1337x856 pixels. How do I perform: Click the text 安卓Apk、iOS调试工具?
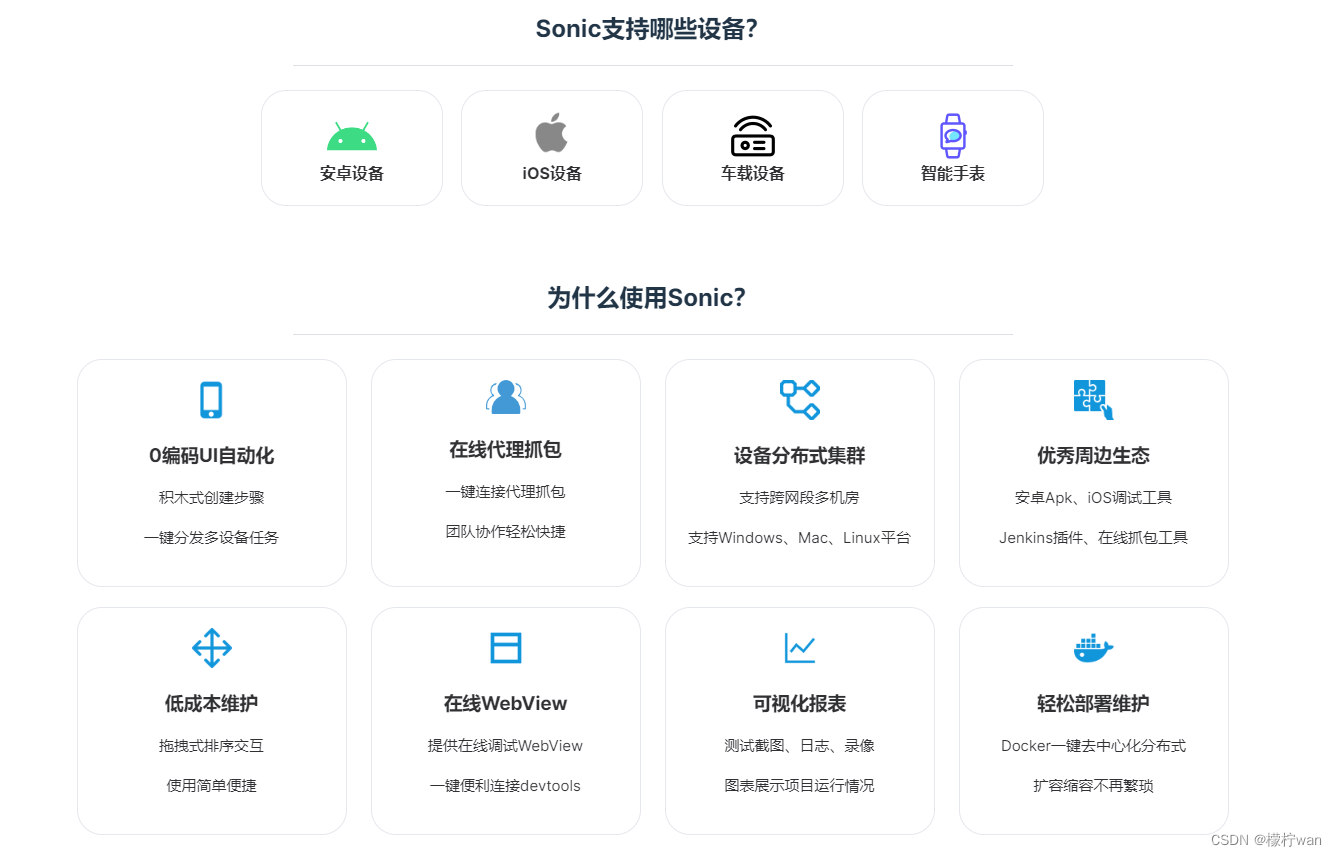[1094, 498]
